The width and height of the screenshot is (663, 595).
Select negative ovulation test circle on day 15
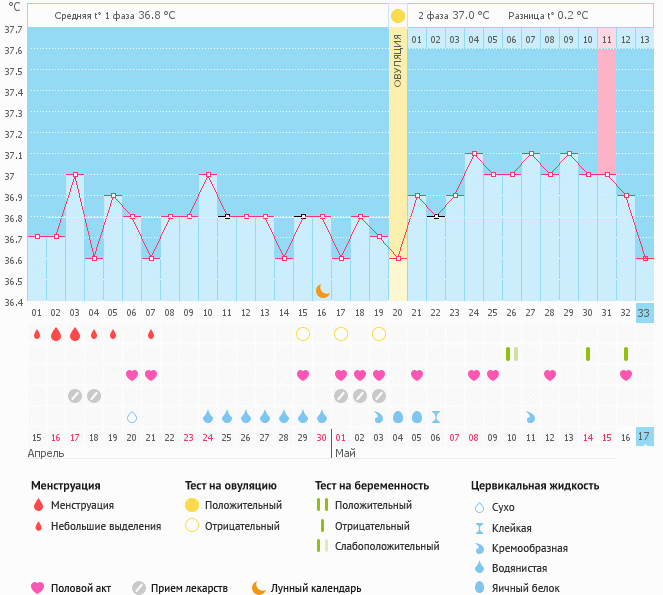click(303, 334)
